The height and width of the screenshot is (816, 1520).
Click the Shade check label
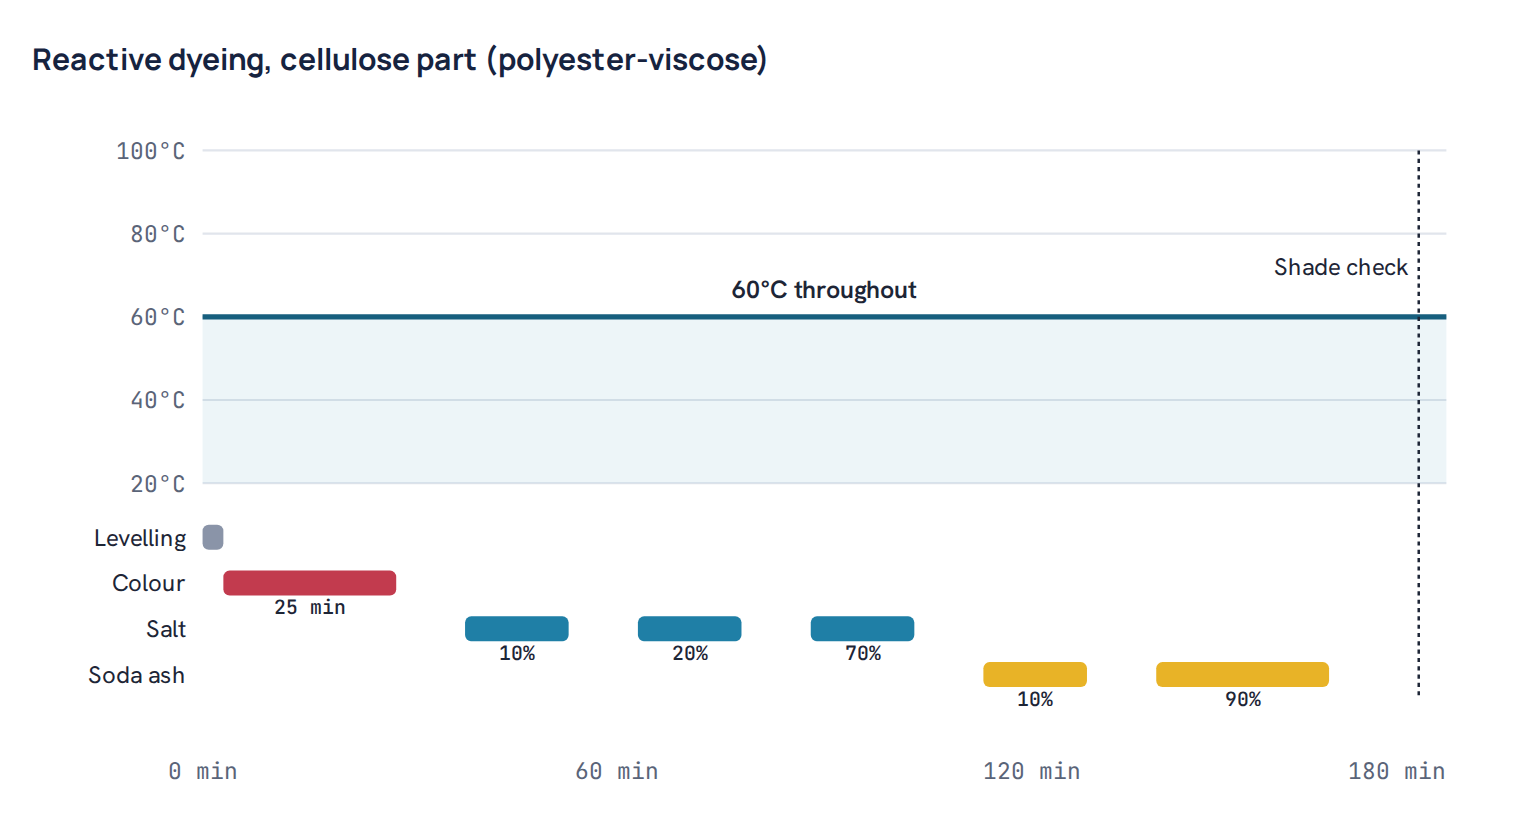coord(1340,267)
